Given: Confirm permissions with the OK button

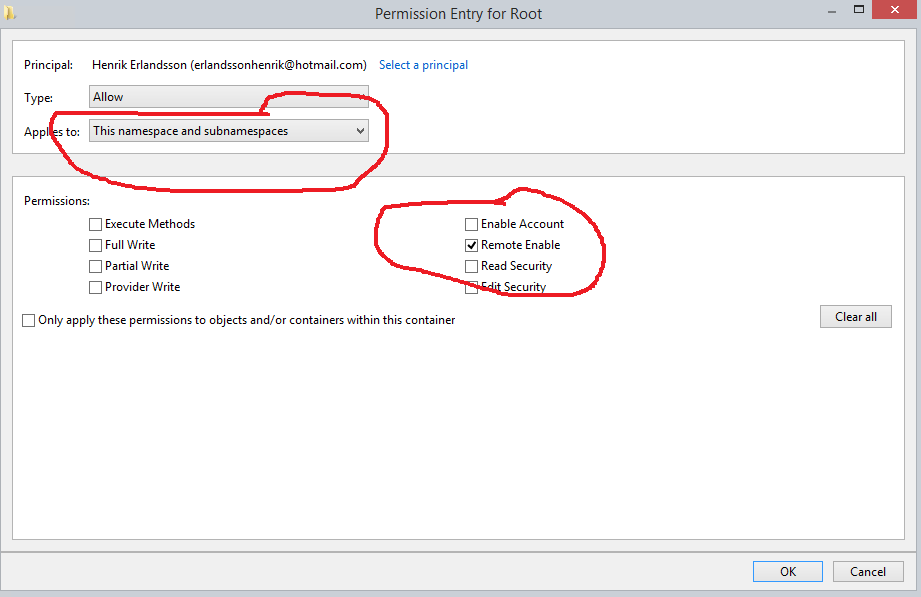Looking at the screenshot, I should point(786,571).
